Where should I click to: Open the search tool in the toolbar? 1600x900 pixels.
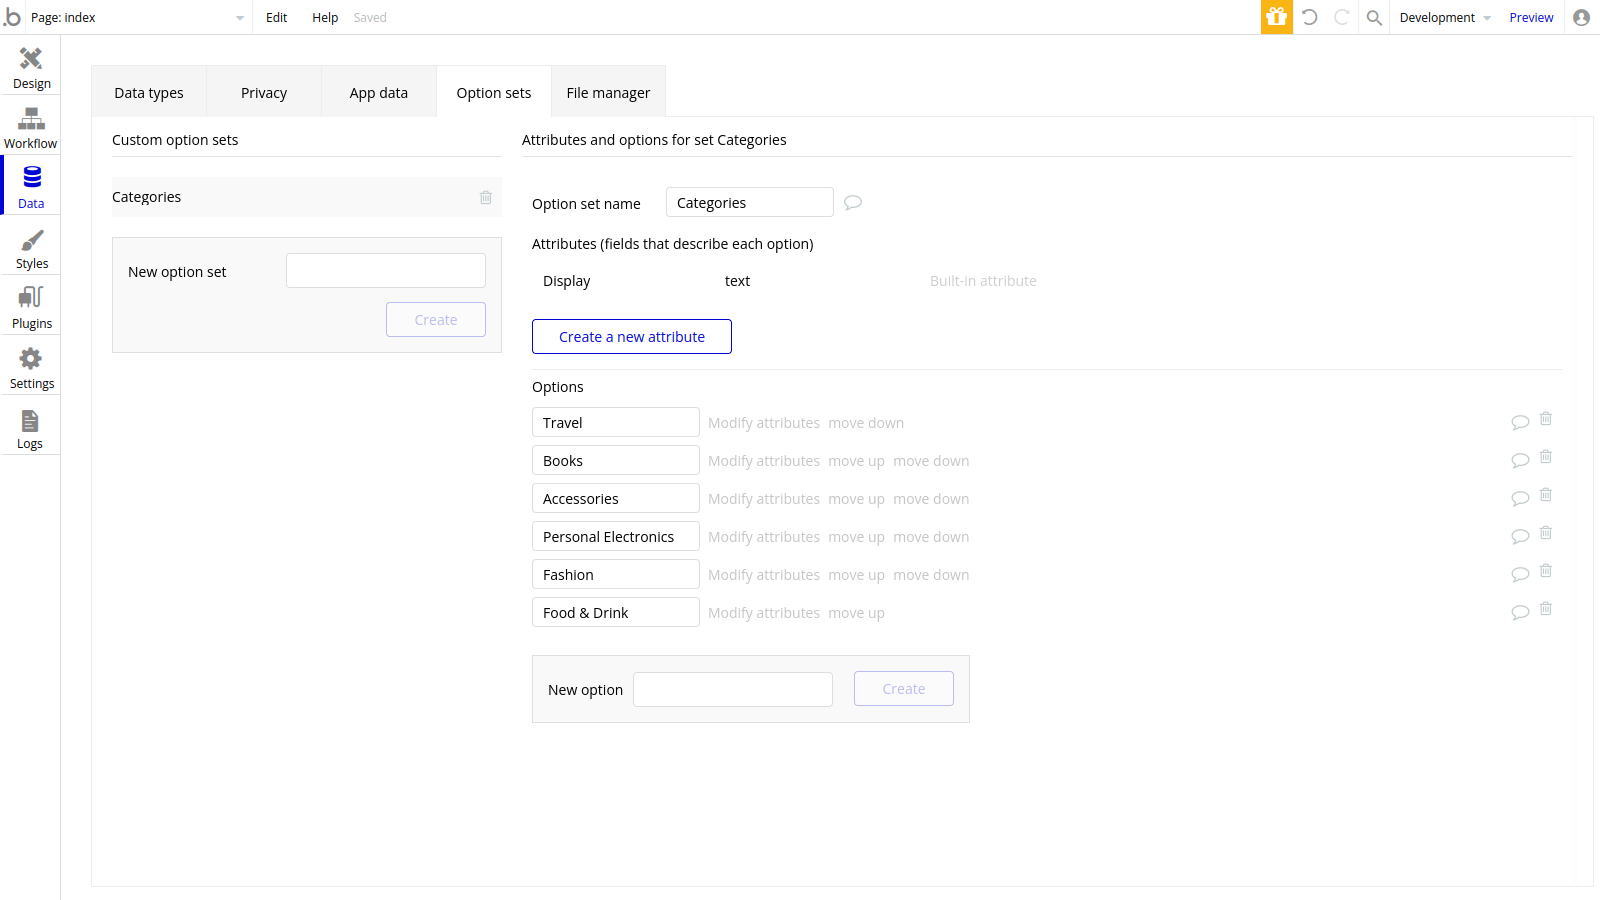(1374, 17)
